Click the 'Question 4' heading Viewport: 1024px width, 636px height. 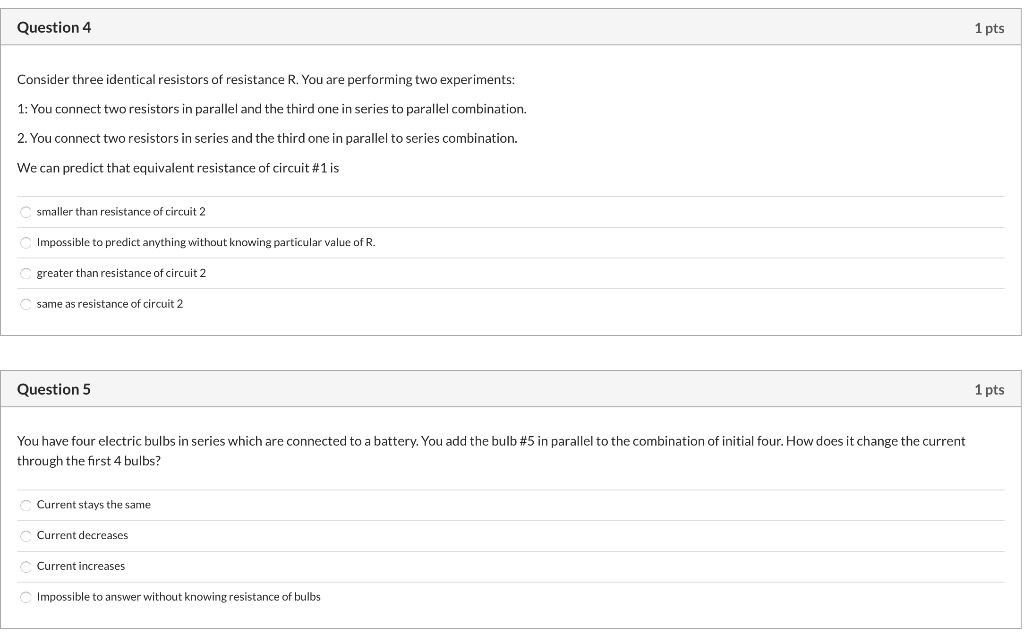[54, 27]
